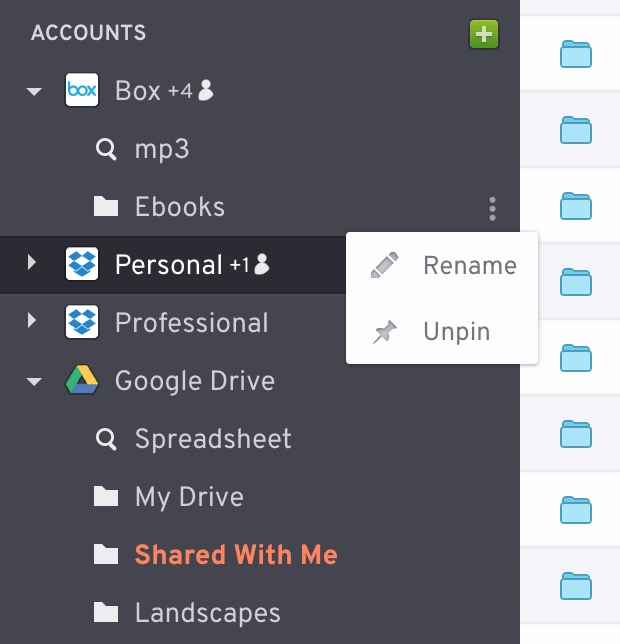Viewport: 620px width, 644px height.
Task: Click the Professional Dropbox logo icon
Action: point(82,322)
